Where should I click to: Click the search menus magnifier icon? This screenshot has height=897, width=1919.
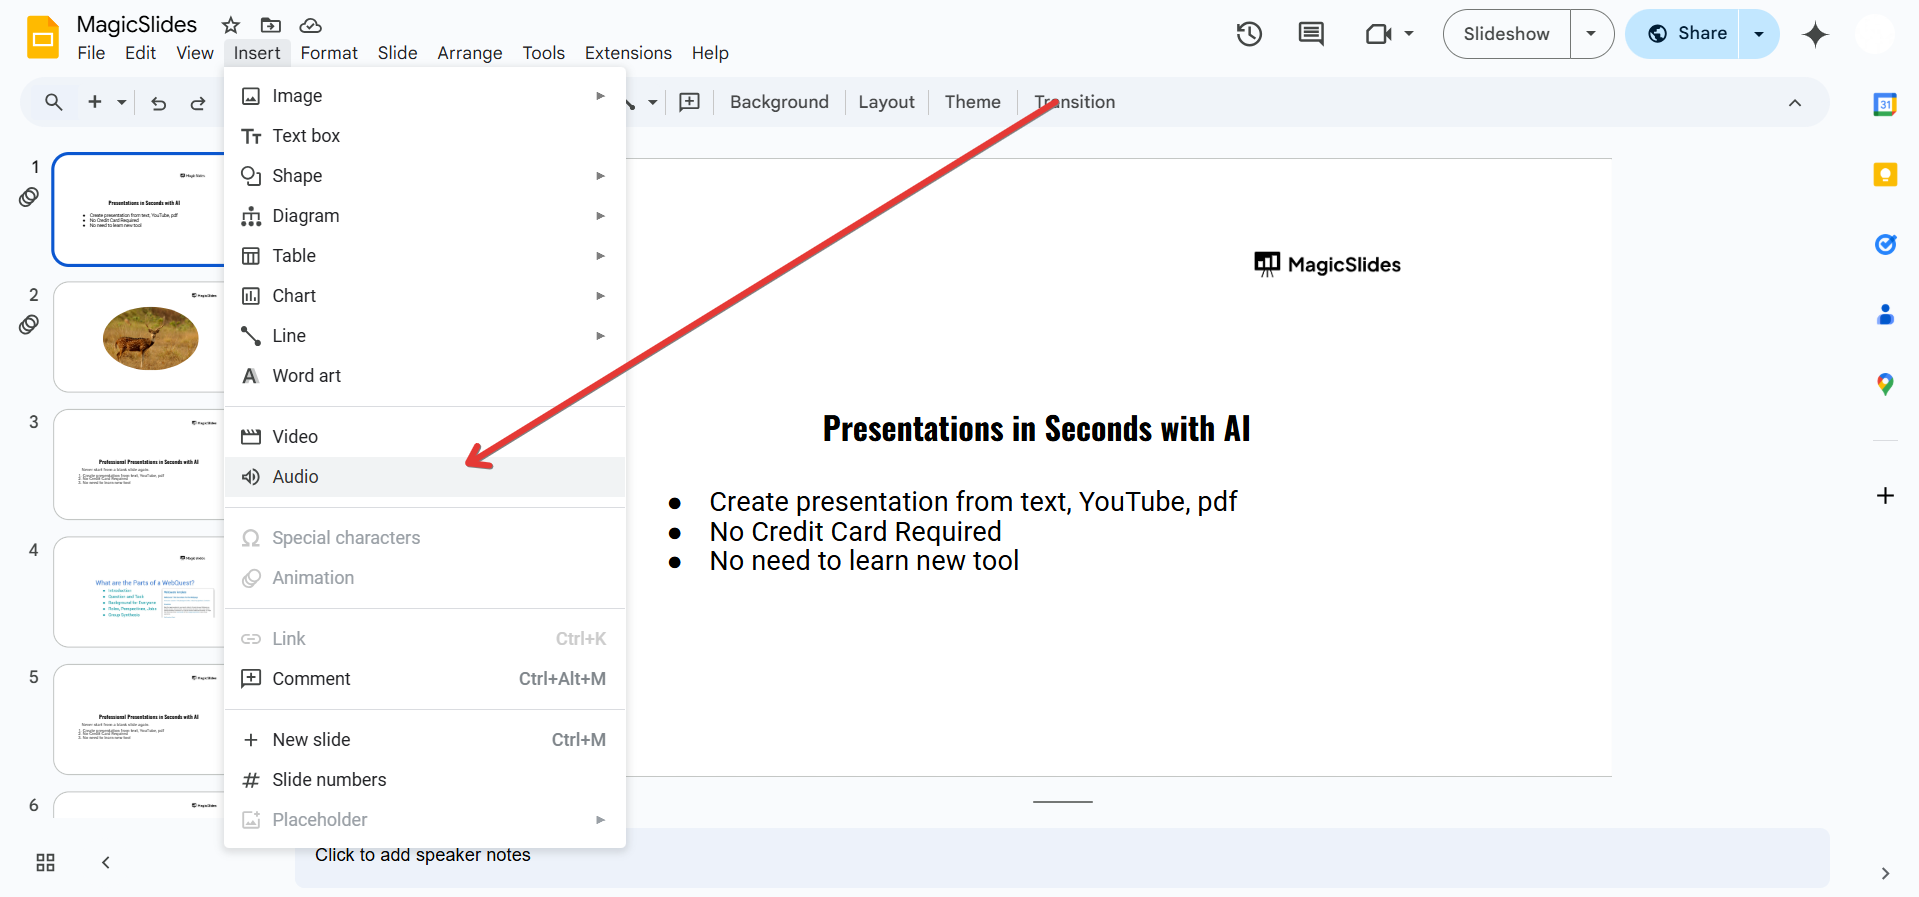54,102
